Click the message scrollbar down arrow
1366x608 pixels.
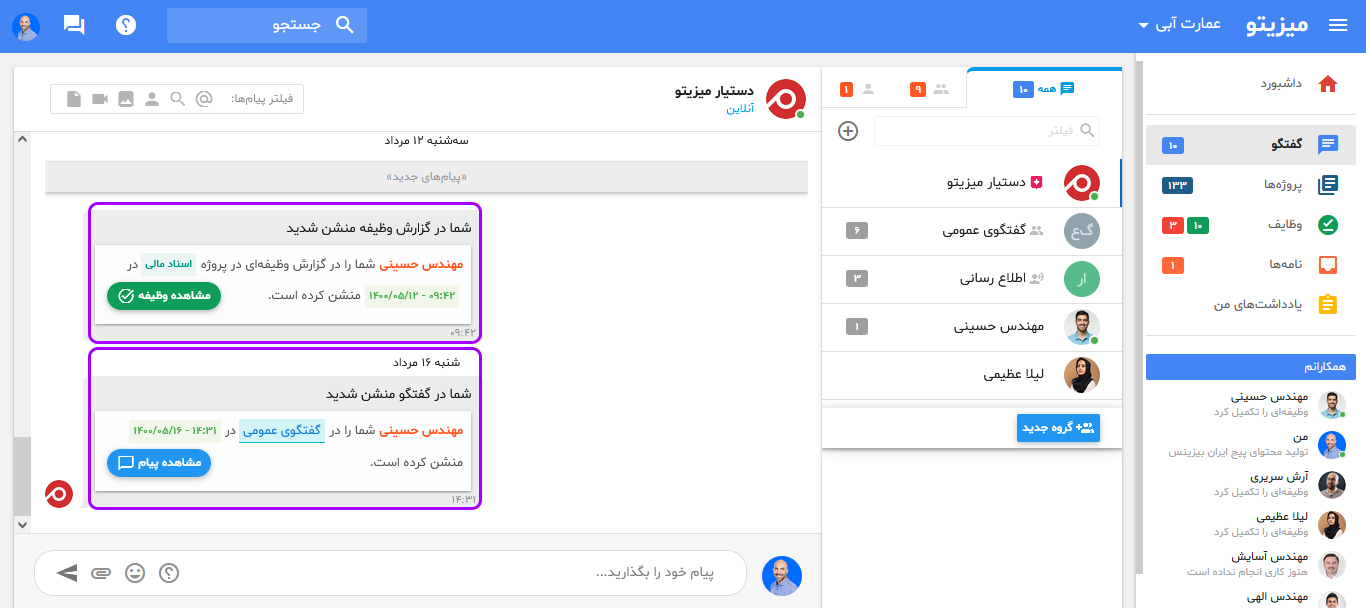(23, 524)
